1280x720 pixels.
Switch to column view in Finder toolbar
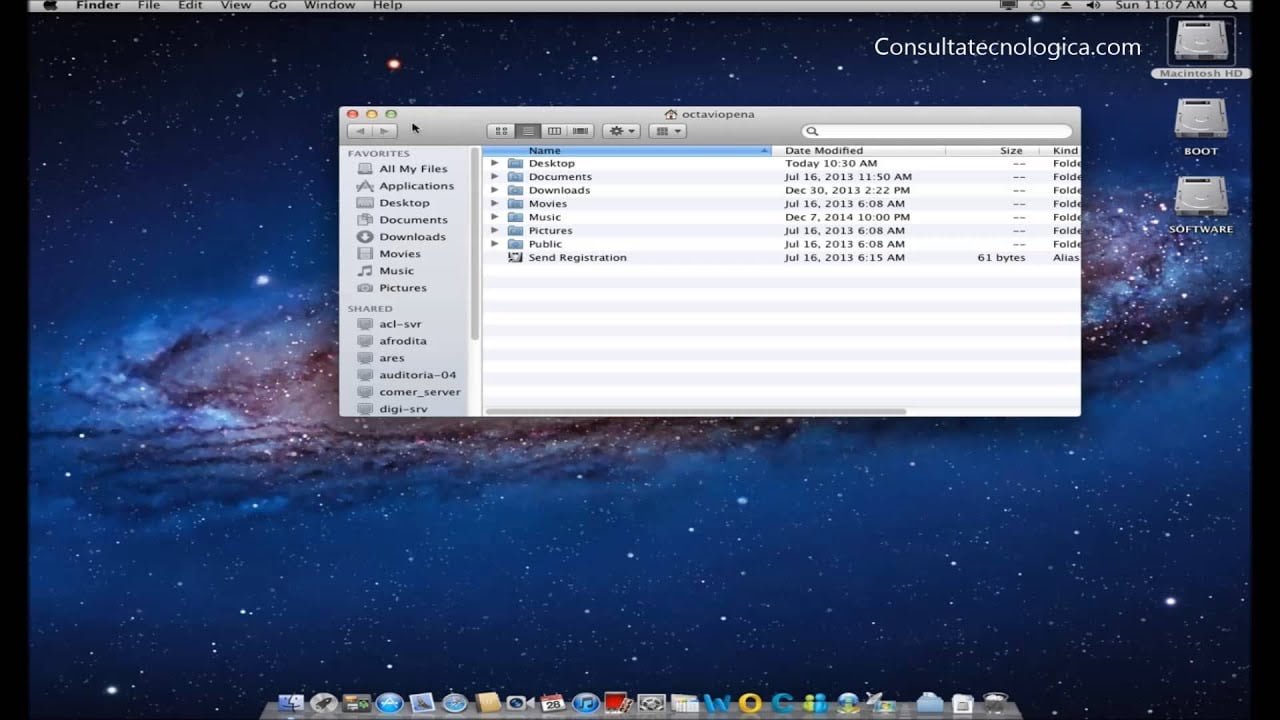(554, 131)
